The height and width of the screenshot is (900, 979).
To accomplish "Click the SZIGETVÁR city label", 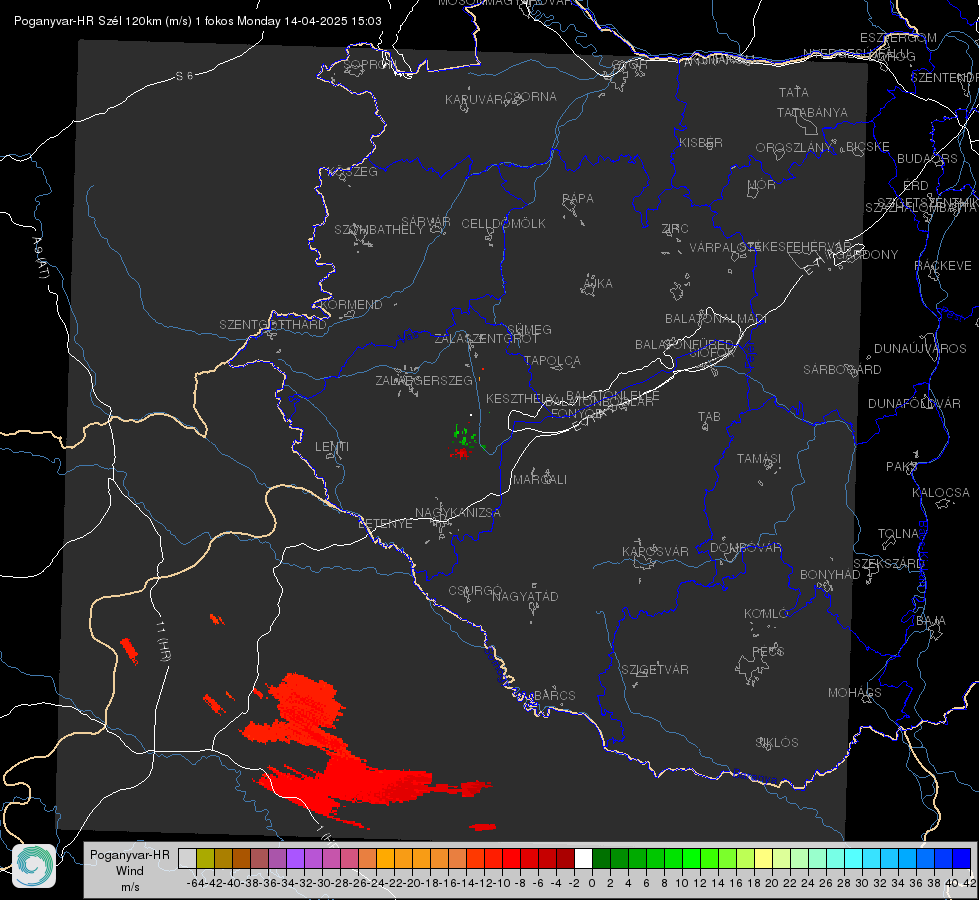I will click(x=655, y=670).
